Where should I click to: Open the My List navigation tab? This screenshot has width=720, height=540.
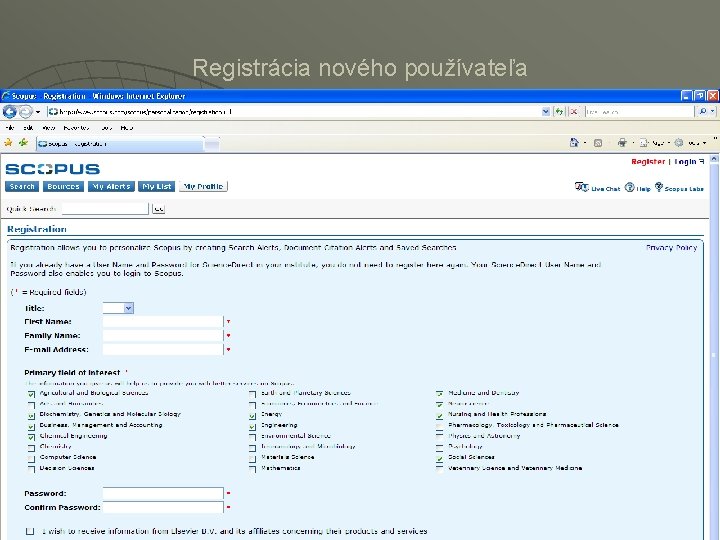[x=157, y=186]
